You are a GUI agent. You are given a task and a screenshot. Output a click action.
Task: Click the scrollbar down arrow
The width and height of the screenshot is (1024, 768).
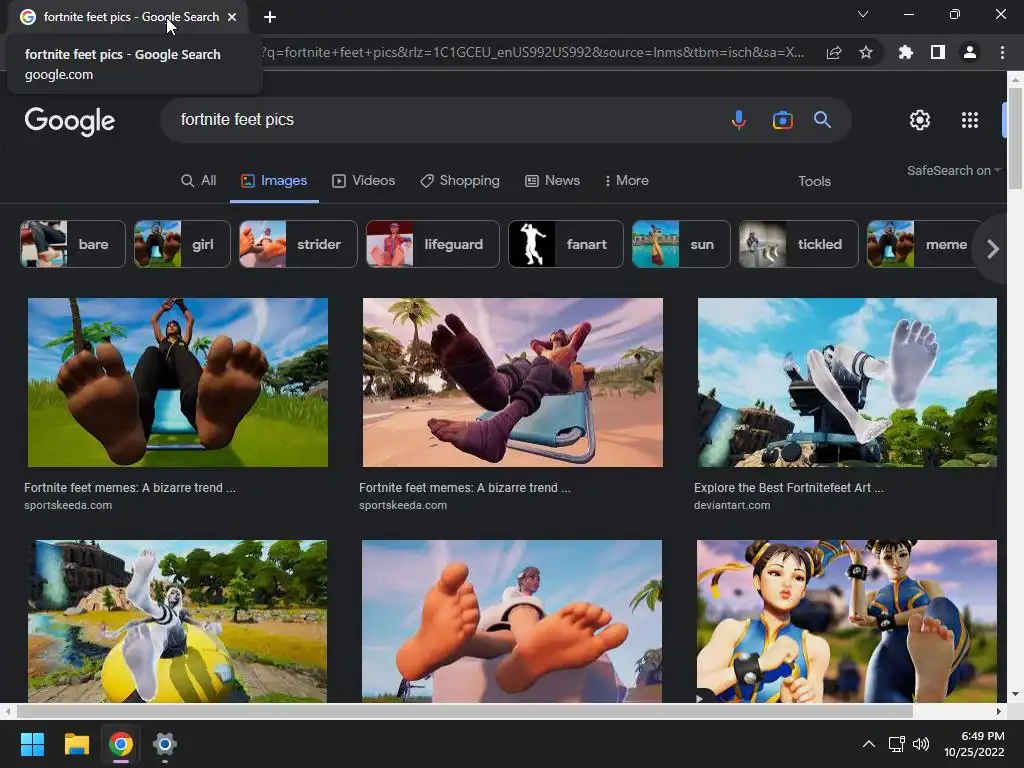click(x=1015, y=694)
